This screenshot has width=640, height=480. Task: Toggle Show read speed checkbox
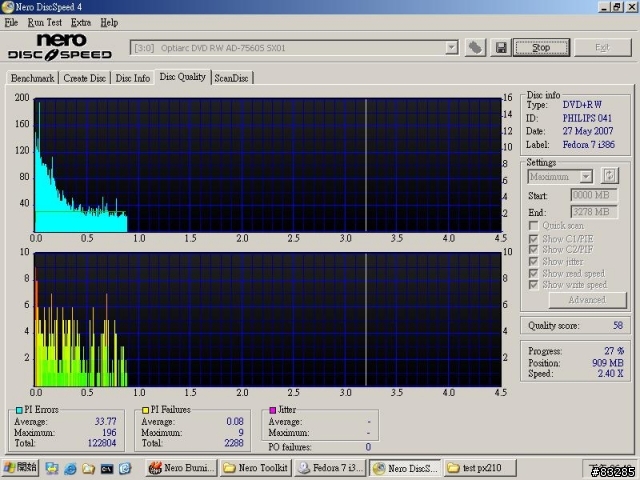(533, 273)
